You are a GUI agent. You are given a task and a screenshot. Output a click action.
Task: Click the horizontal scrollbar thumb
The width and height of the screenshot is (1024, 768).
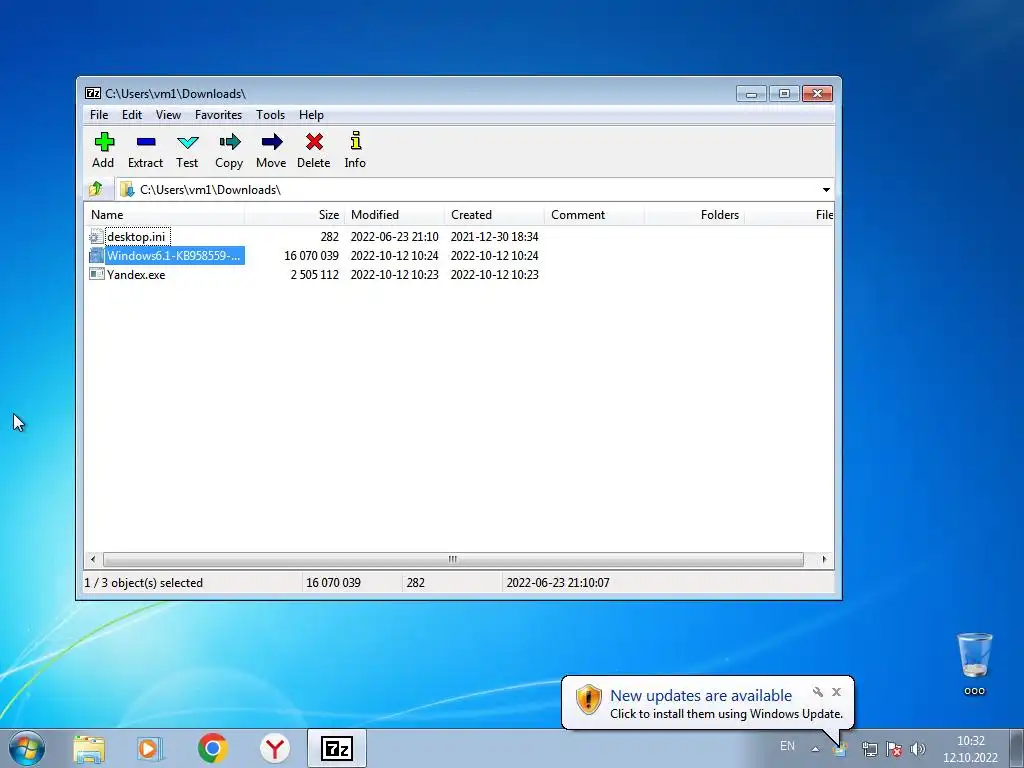coord(453,560)
